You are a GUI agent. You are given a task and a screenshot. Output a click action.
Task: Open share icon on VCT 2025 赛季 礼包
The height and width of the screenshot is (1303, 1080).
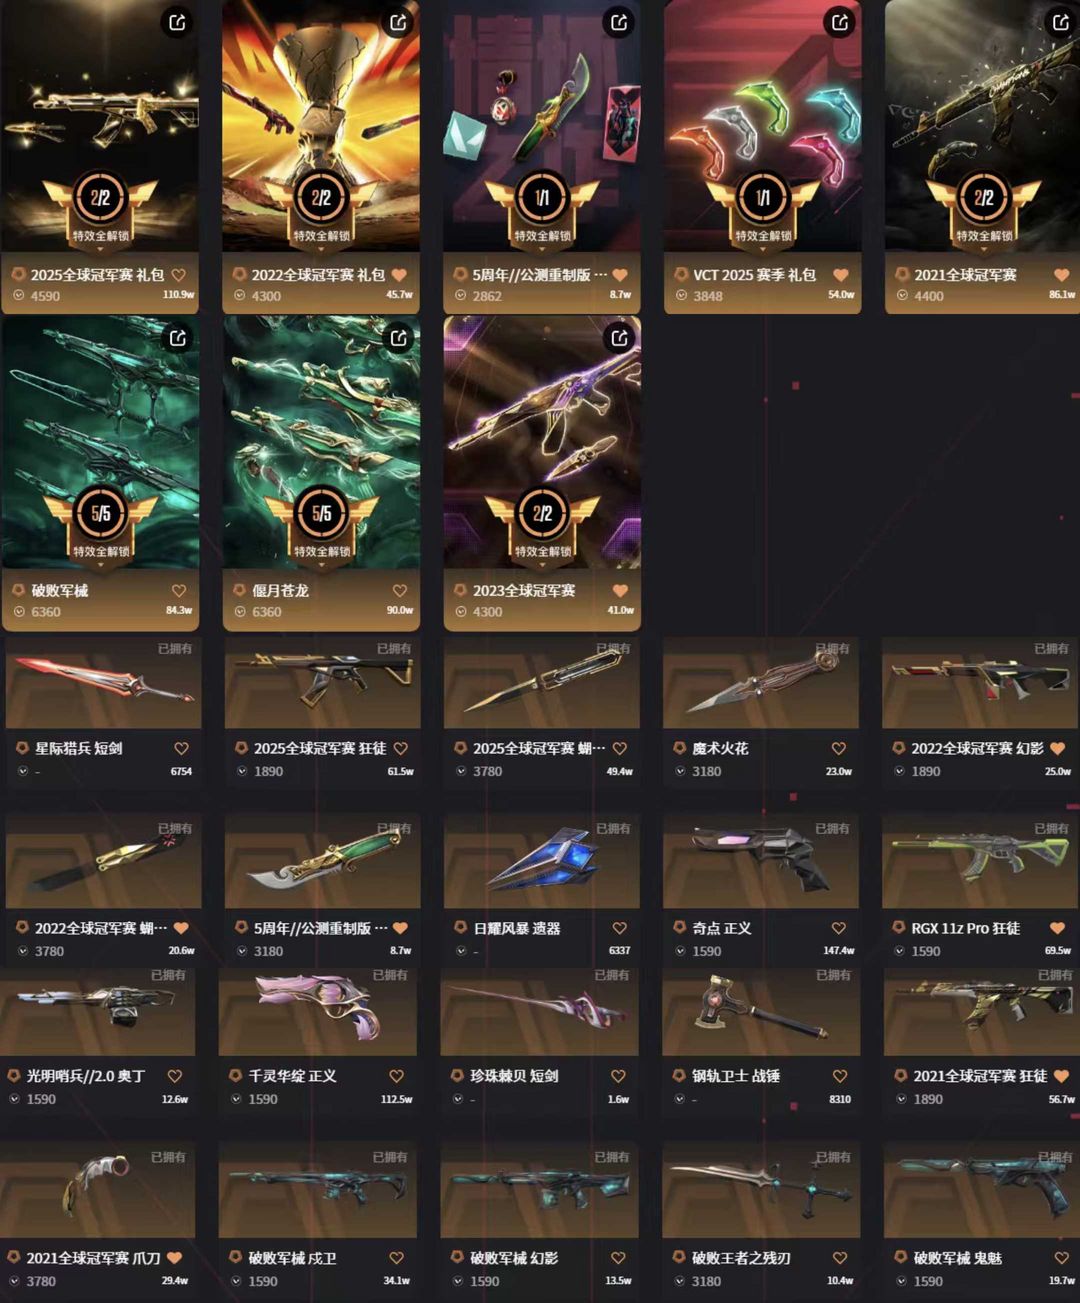(840, 22)
